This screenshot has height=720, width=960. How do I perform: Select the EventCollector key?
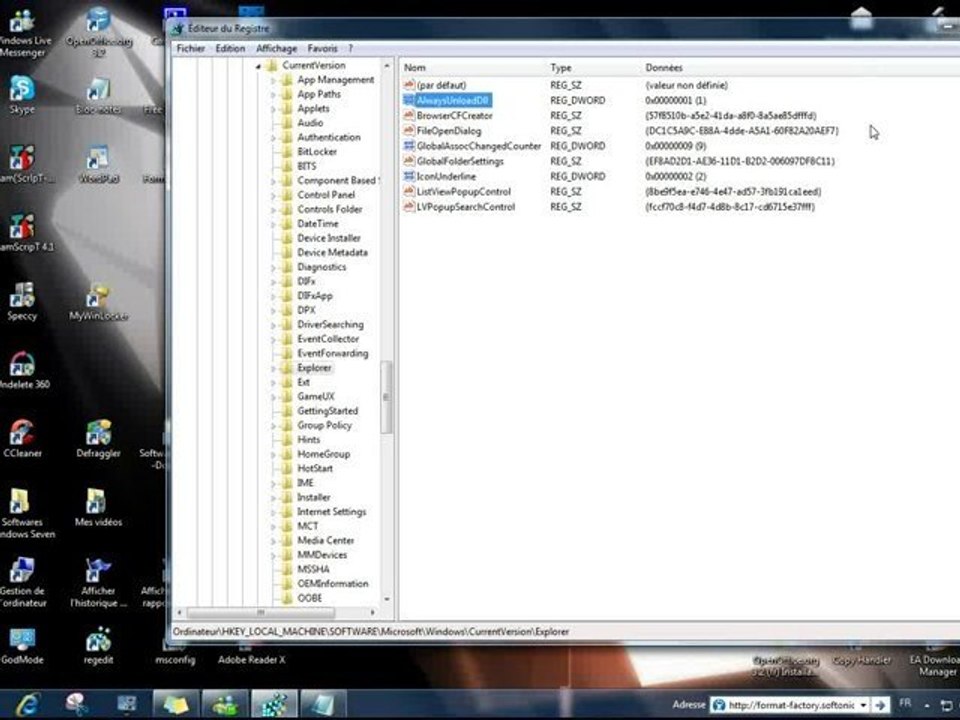point(328,339)
